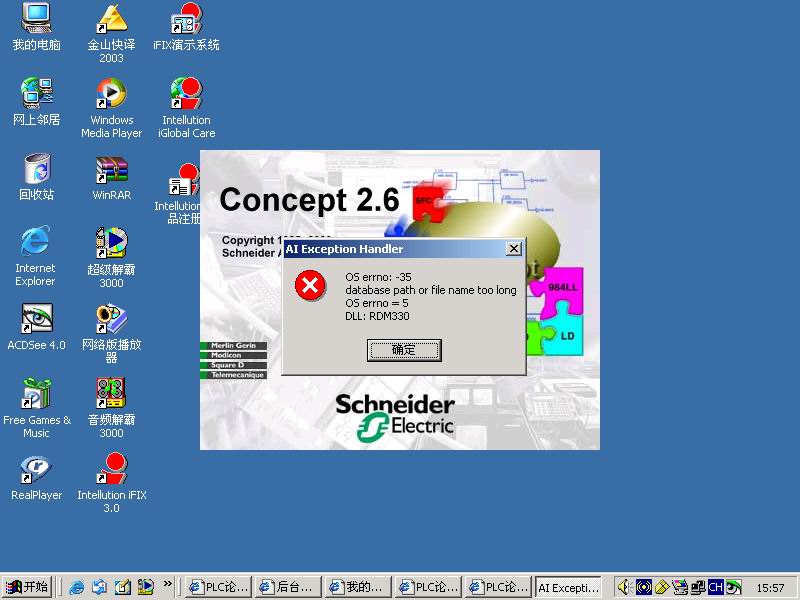
Task: Select the WinRAR desktop shortcut
Action: [111, 178]
